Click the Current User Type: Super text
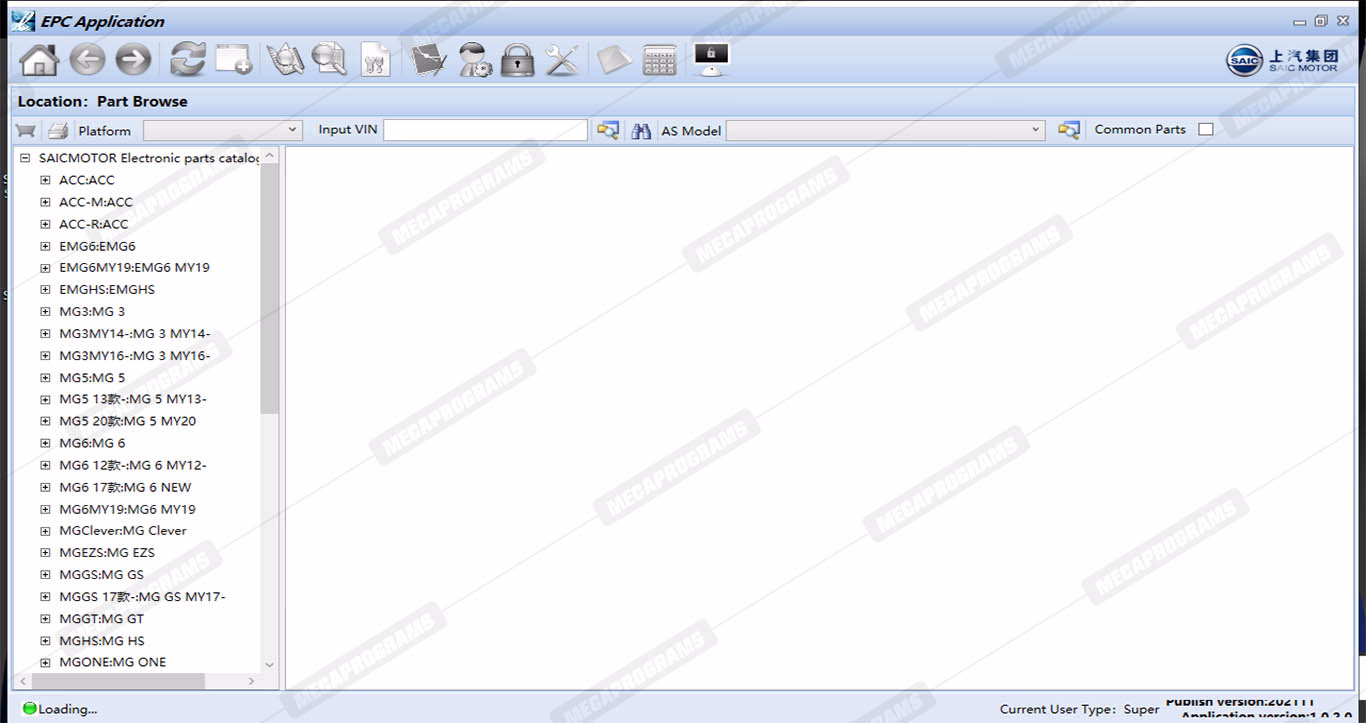The height and width of the screenshot is (723, 1366). [x=1080, y=709]
